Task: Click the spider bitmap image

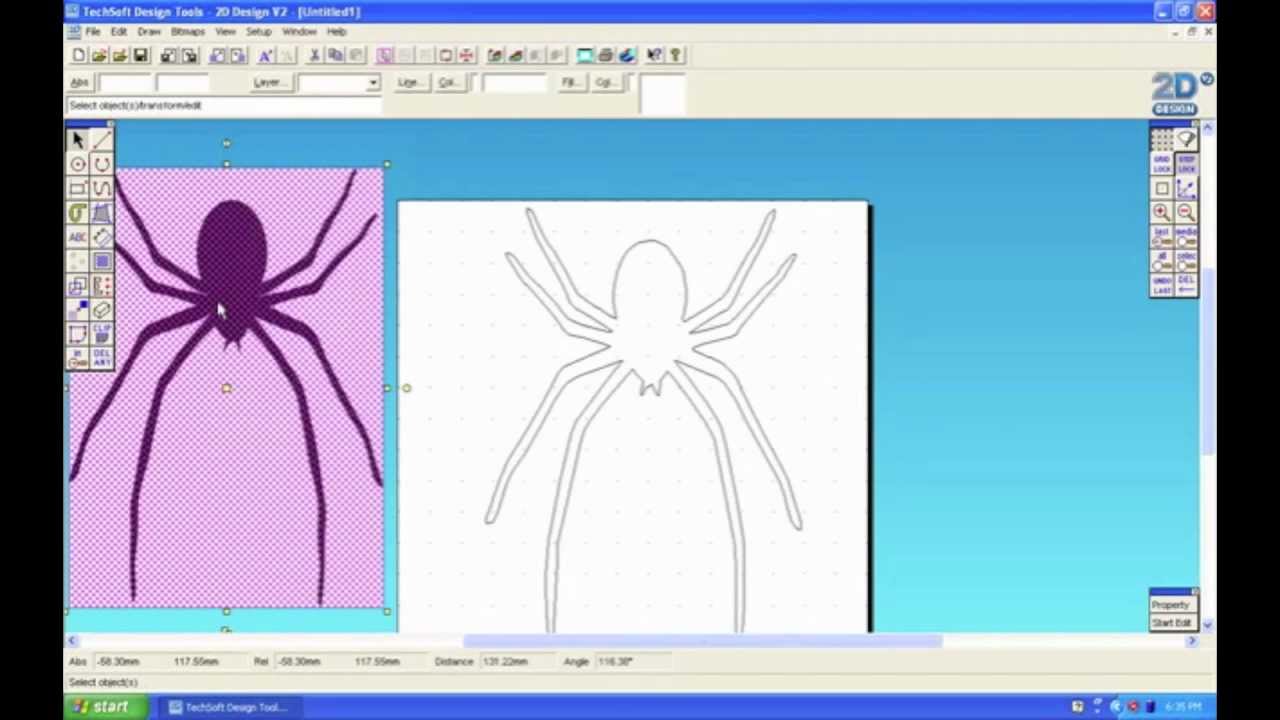Action: (226, 388)
